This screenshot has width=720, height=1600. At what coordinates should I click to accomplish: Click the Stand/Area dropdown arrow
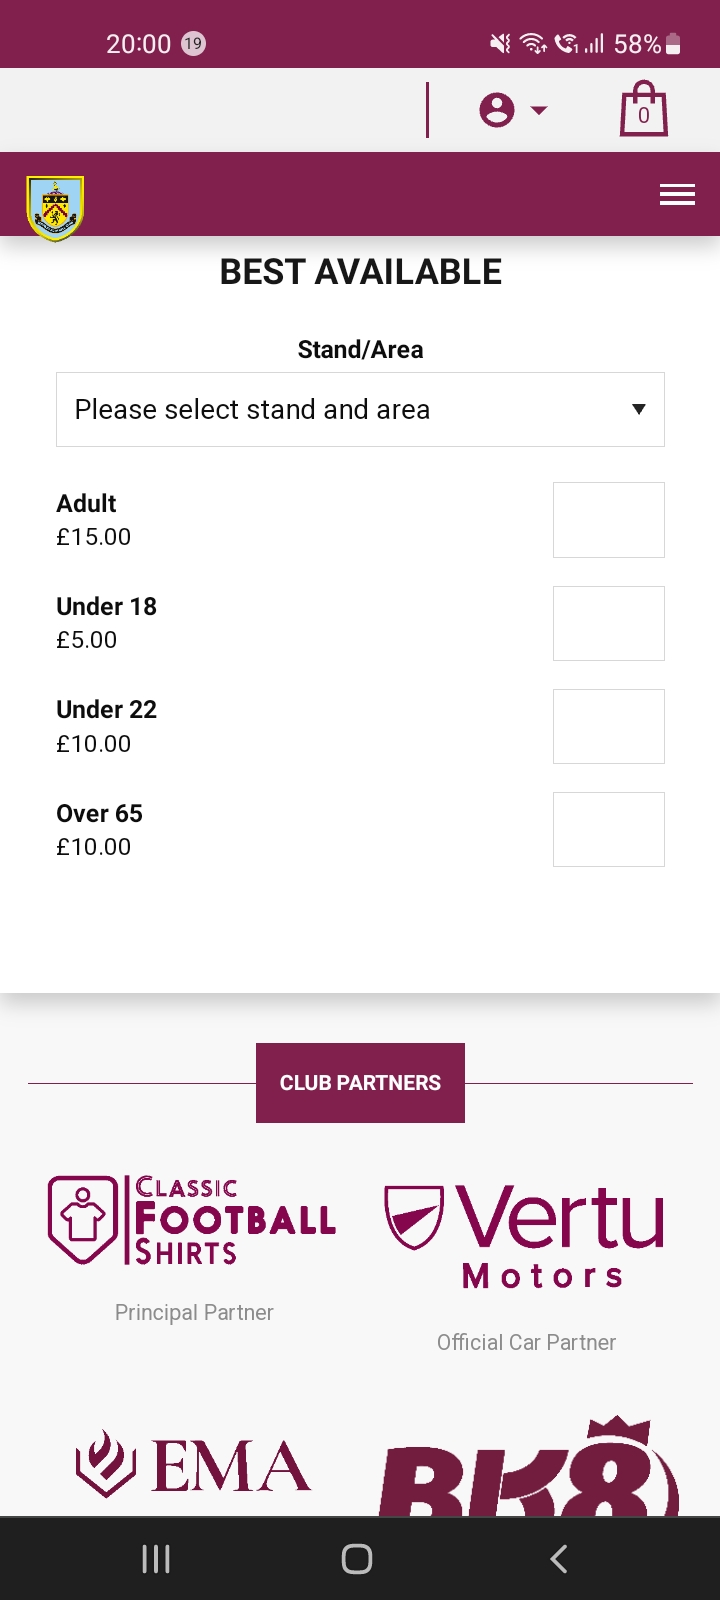[639, 409]
